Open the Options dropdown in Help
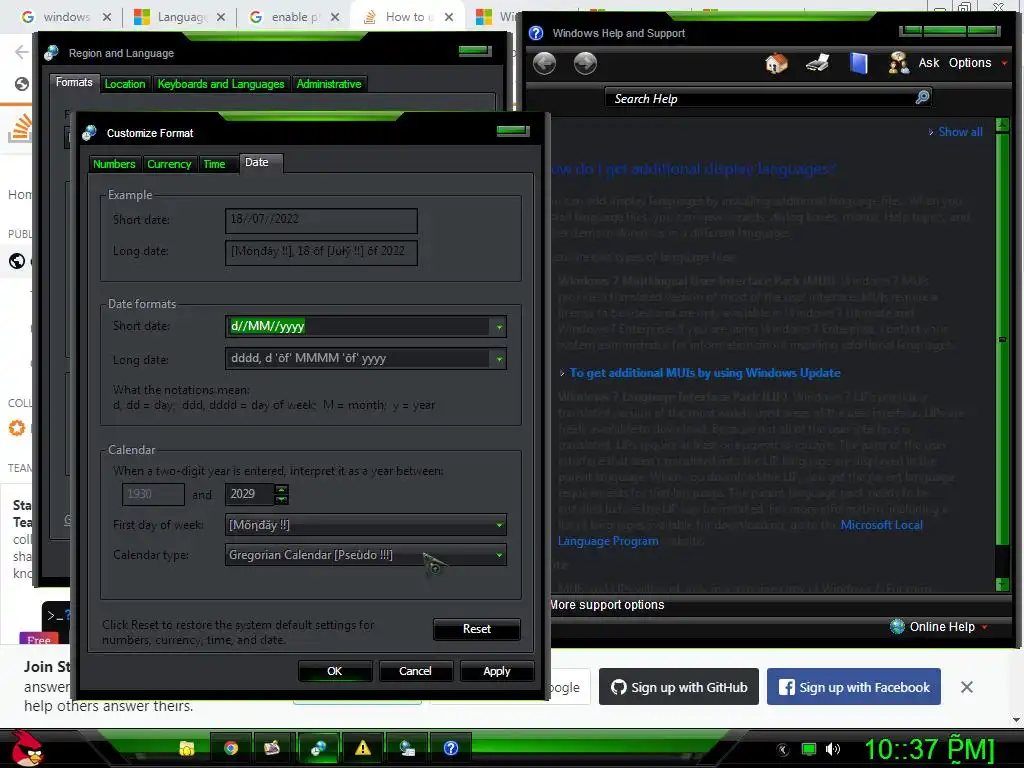 click(978, 63)
